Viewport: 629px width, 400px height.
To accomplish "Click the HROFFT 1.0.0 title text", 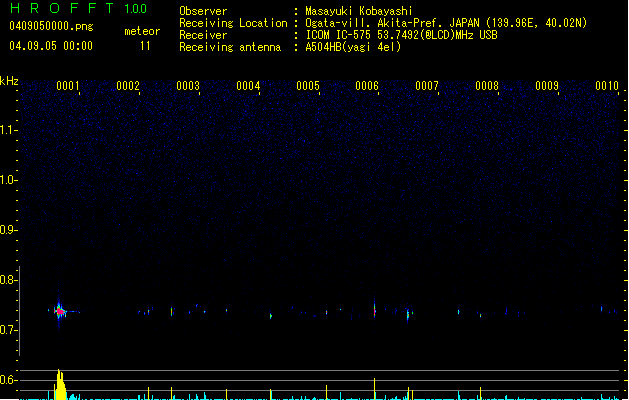I will pos(79,8).
